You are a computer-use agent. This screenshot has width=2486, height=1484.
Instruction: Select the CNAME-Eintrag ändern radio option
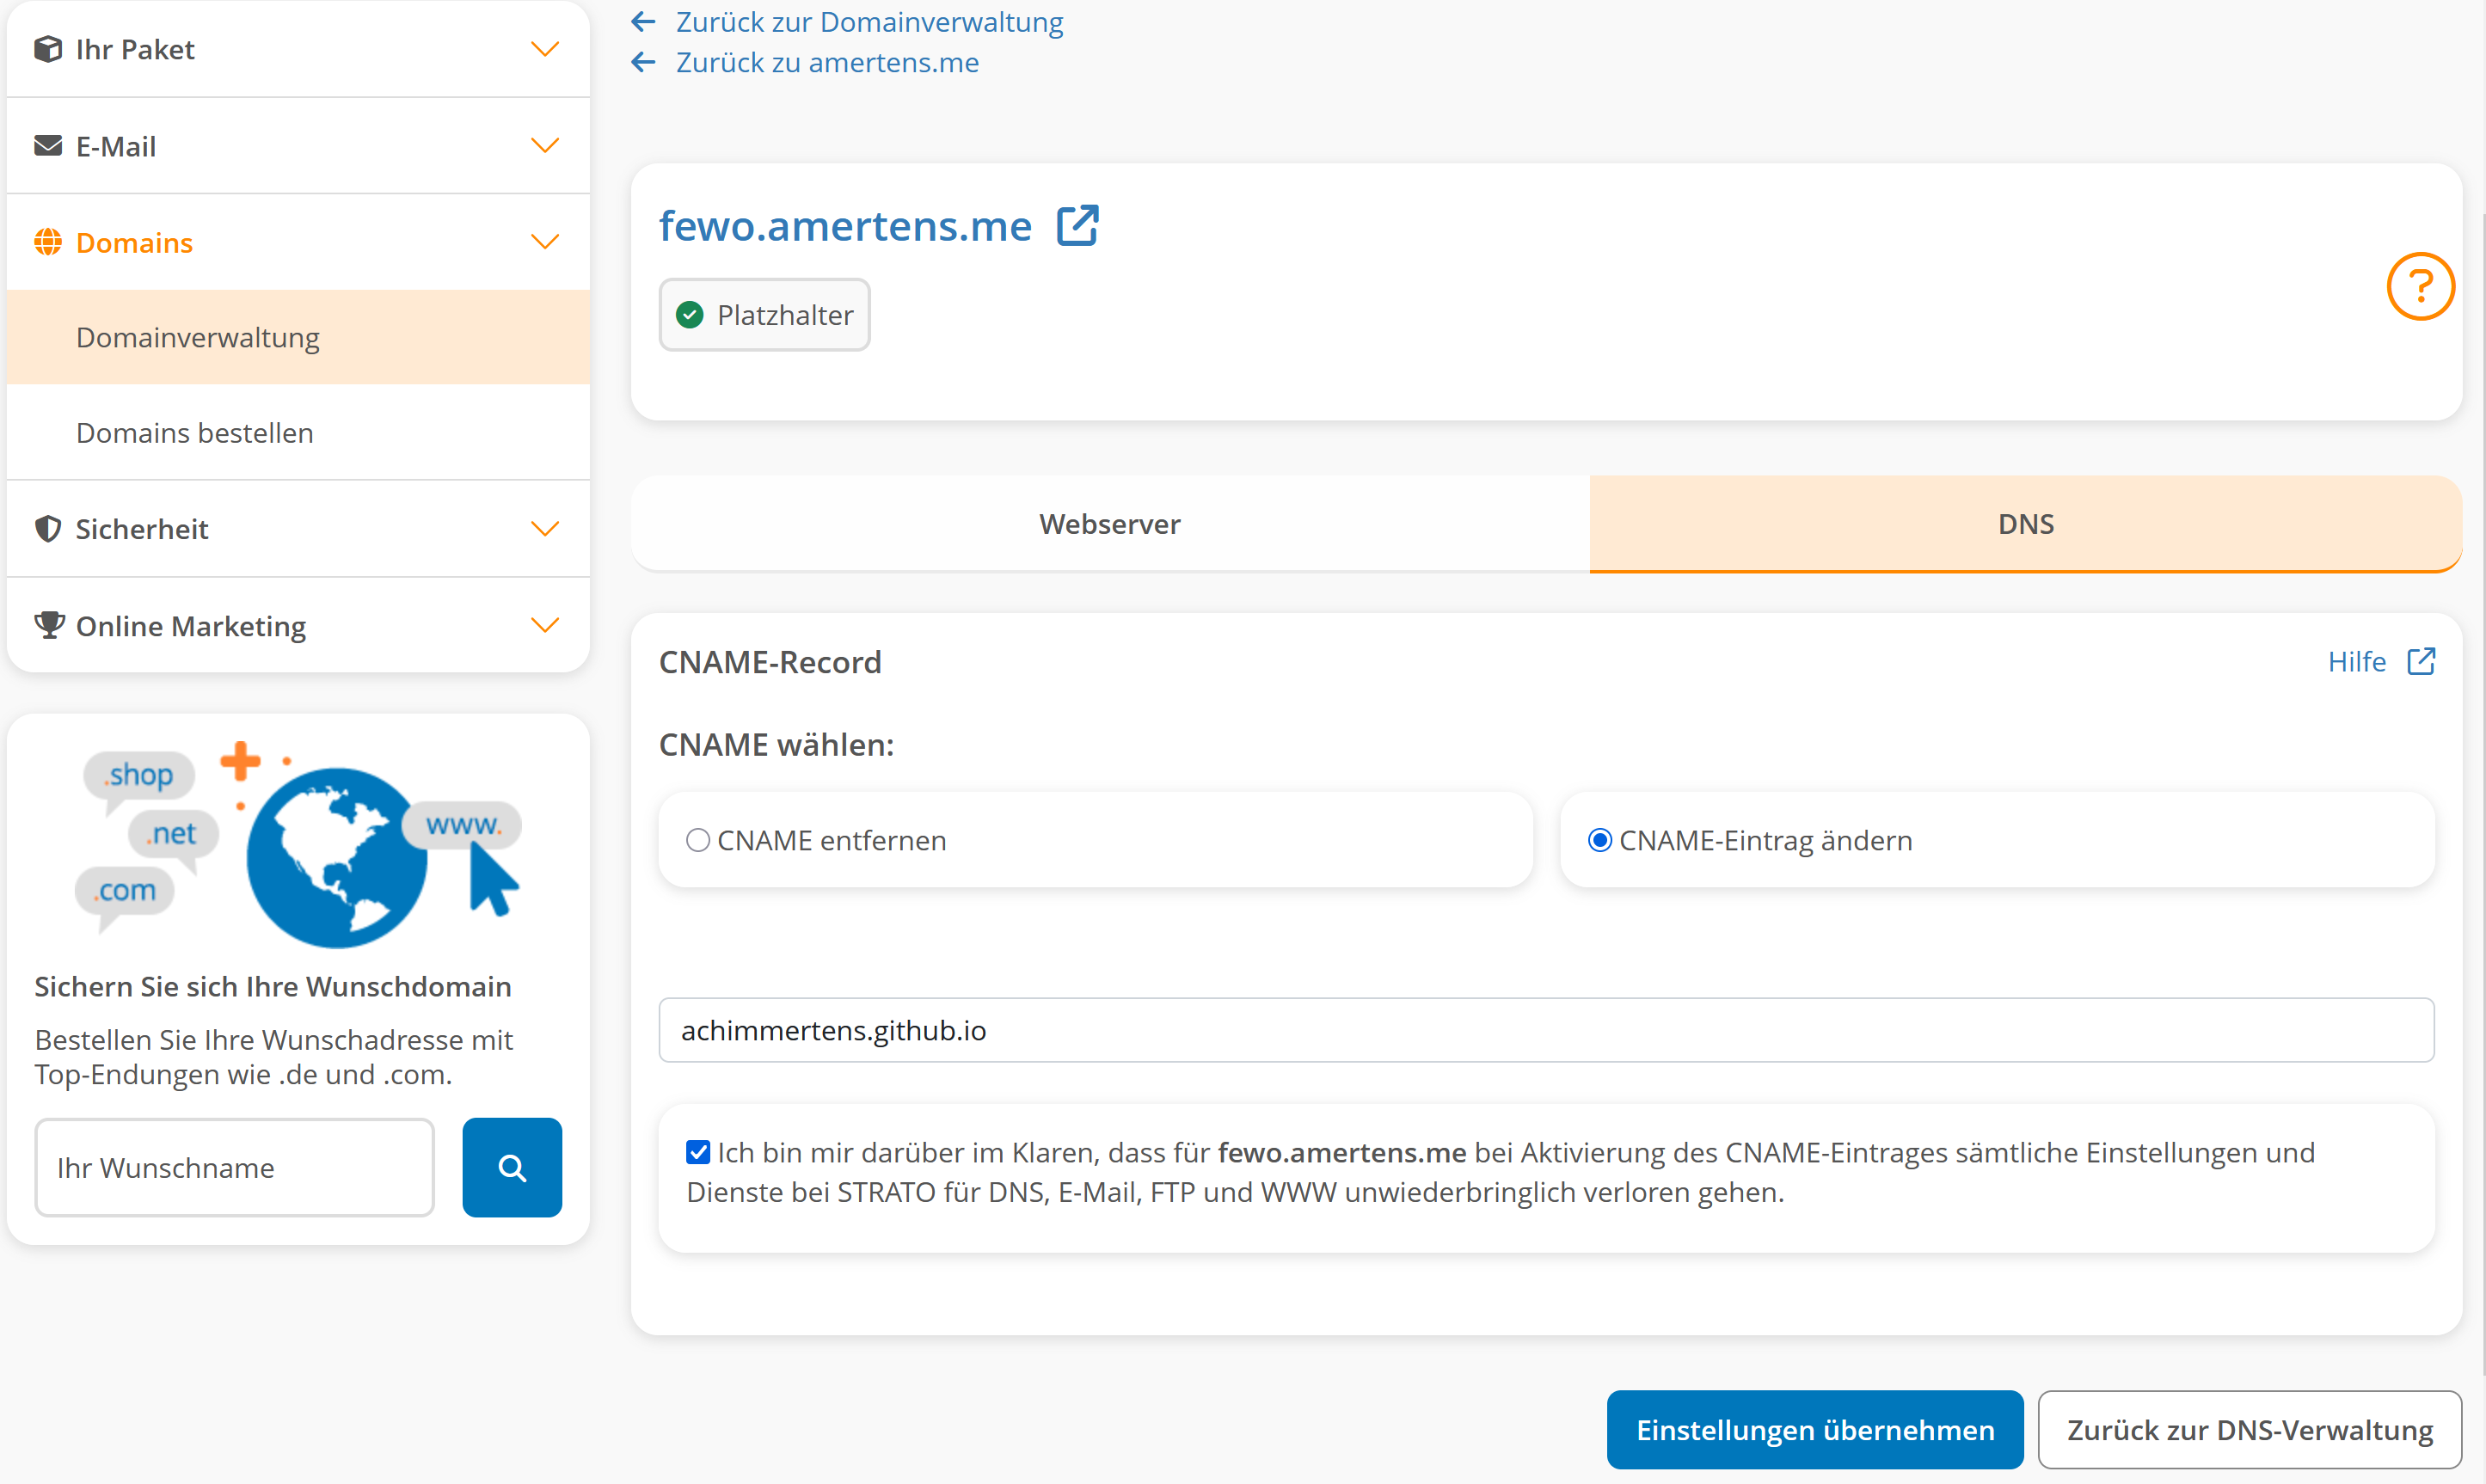tap(1600, 840)
